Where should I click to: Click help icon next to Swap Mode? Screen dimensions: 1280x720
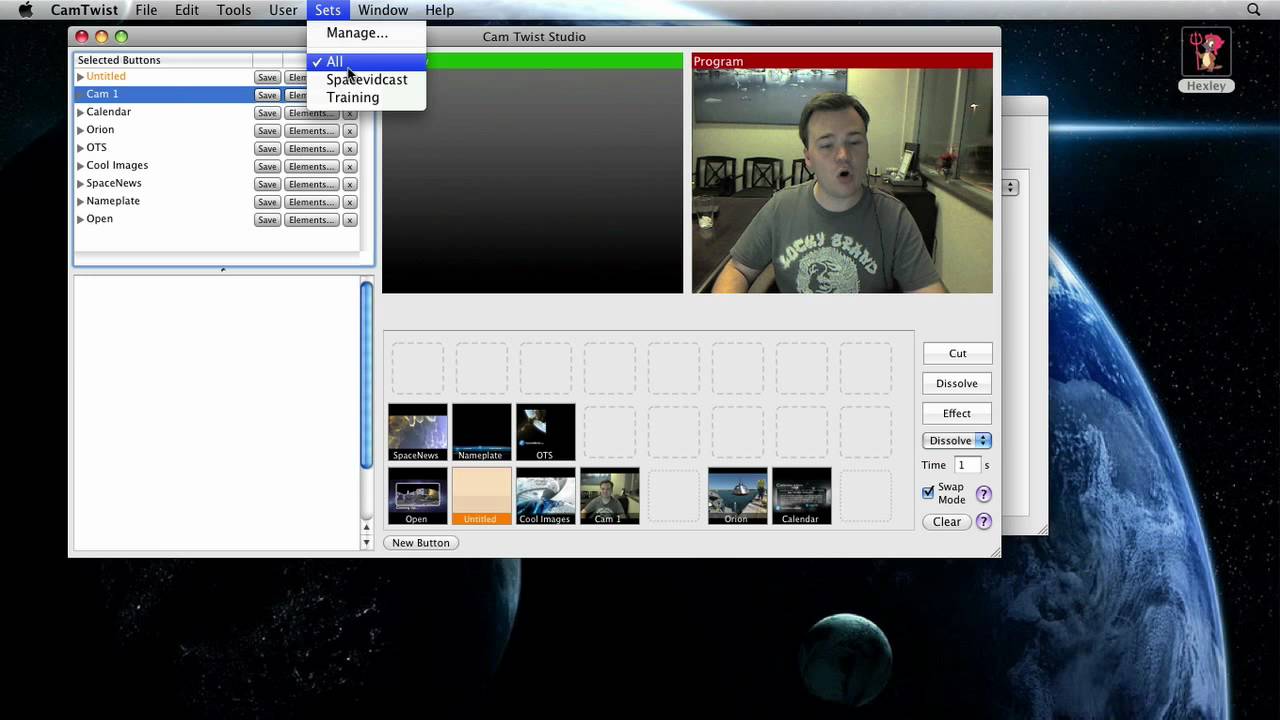(x=983, y=494)
